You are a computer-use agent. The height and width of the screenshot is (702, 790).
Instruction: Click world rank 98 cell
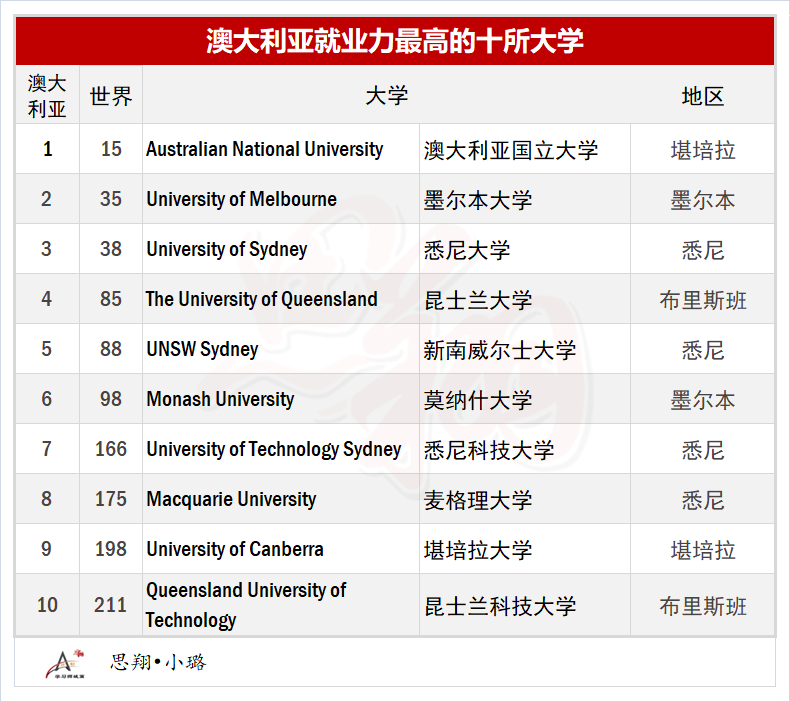tap(111, 399)
